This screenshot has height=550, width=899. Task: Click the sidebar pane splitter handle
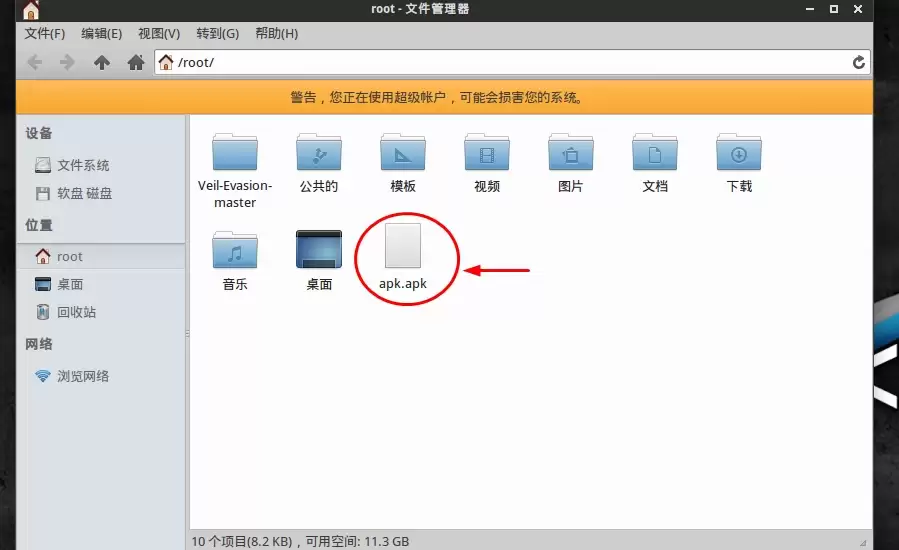click(187, 333)
